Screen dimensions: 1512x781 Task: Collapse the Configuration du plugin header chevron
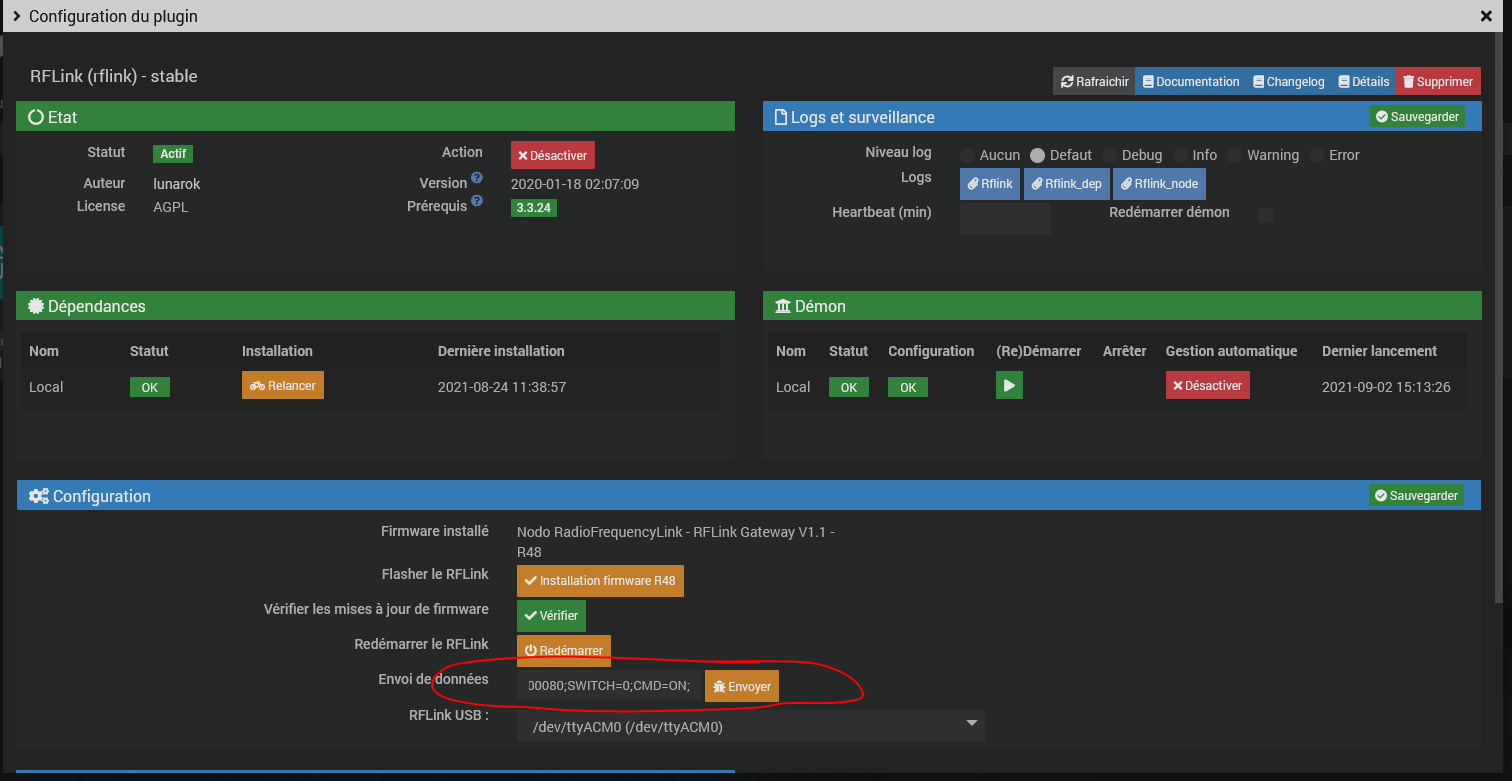(17, 16)
